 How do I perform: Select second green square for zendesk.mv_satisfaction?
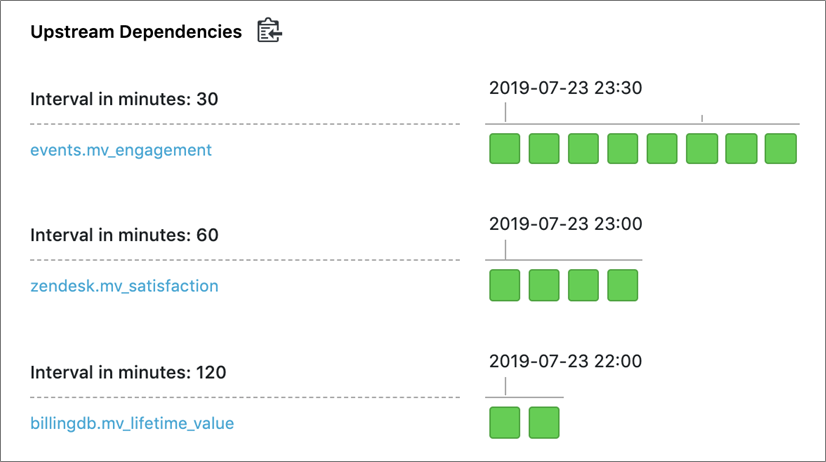[544, 285]
